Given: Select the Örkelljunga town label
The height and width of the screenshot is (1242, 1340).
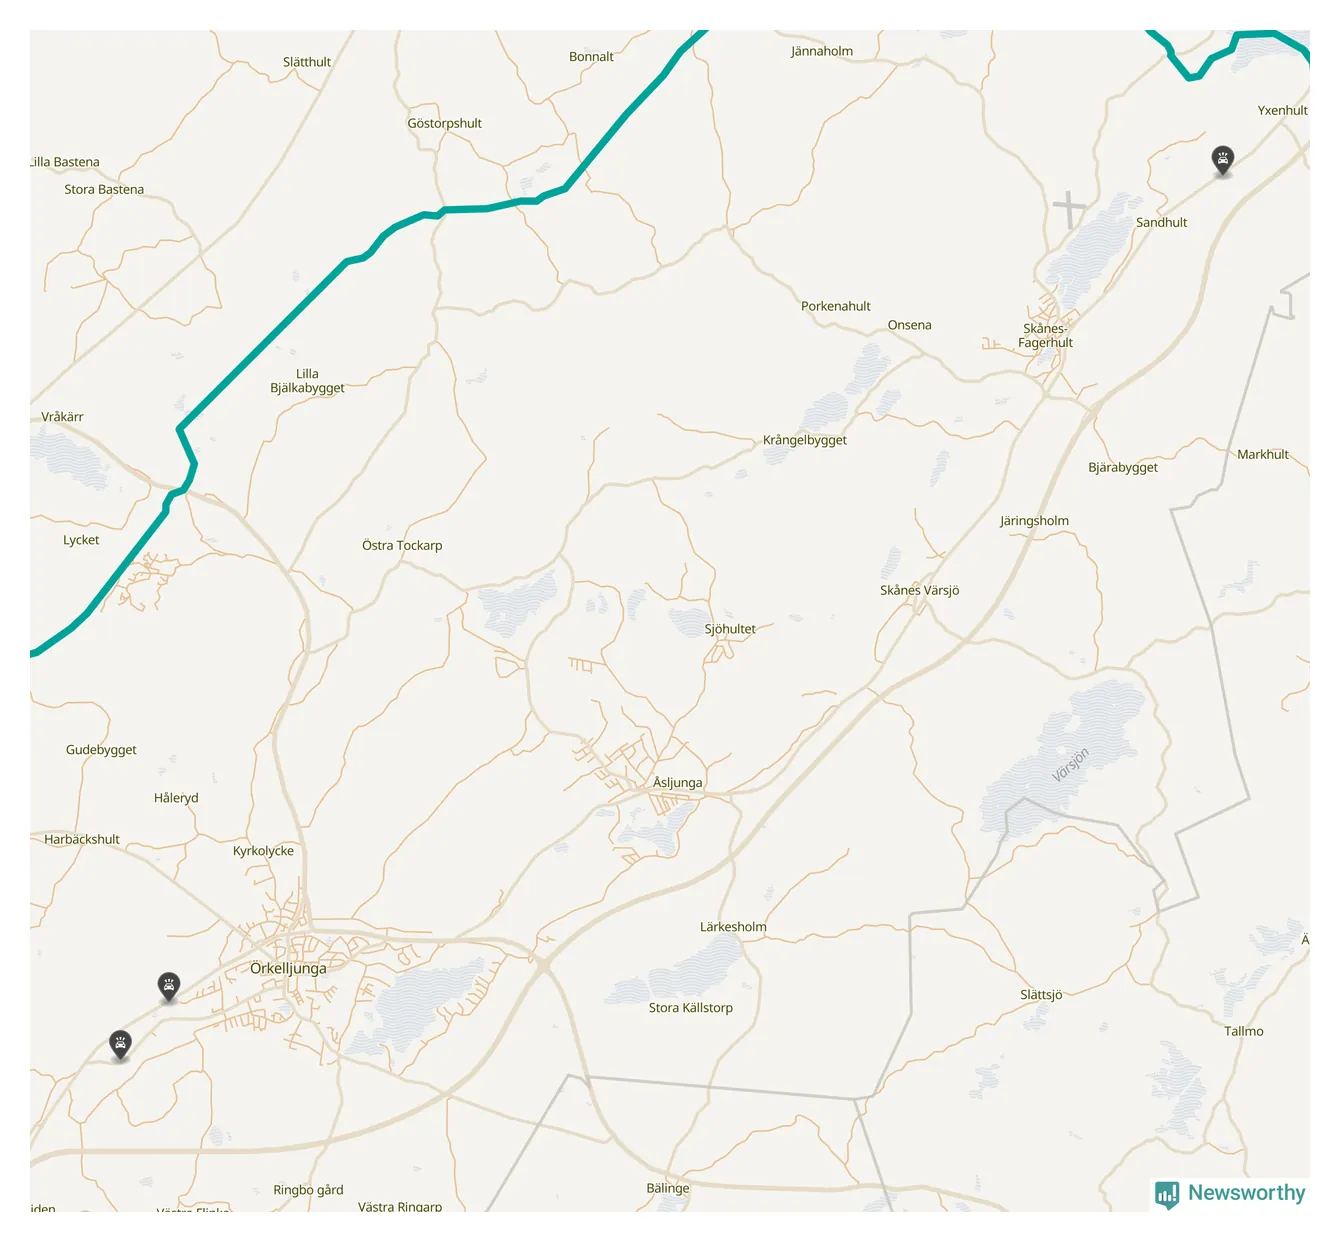Looking at the screenshot, I should pos(288,969).
